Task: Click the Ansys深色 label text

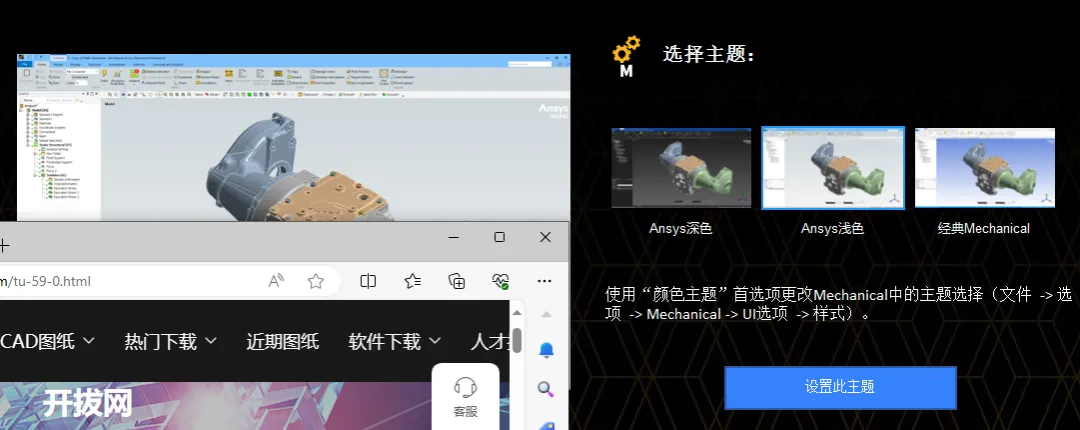Action: (x=681, y=229)
